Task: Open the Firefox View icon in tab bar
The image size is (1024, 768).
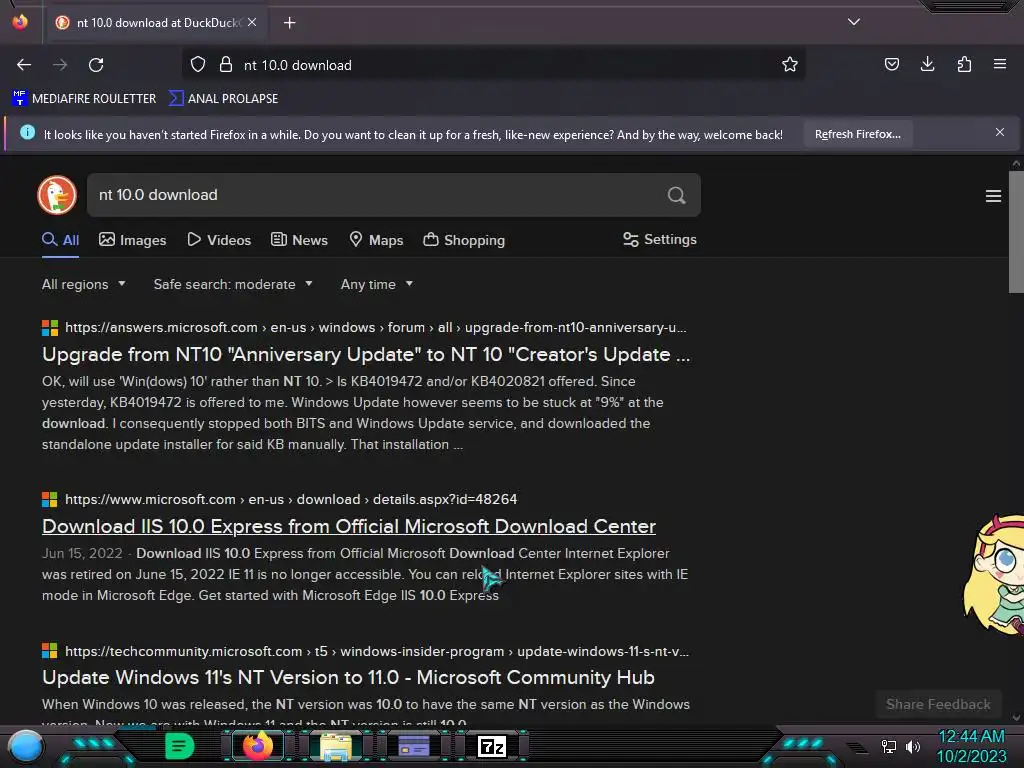Action: click(20, 22)
